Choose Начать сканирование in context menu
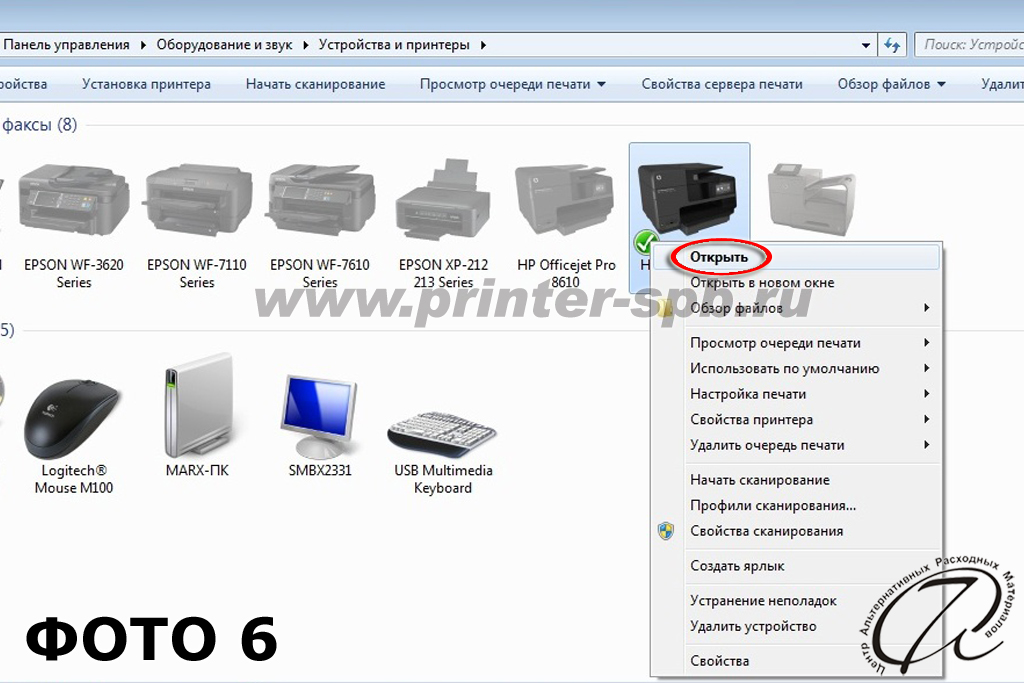 (x=795, y=480)
